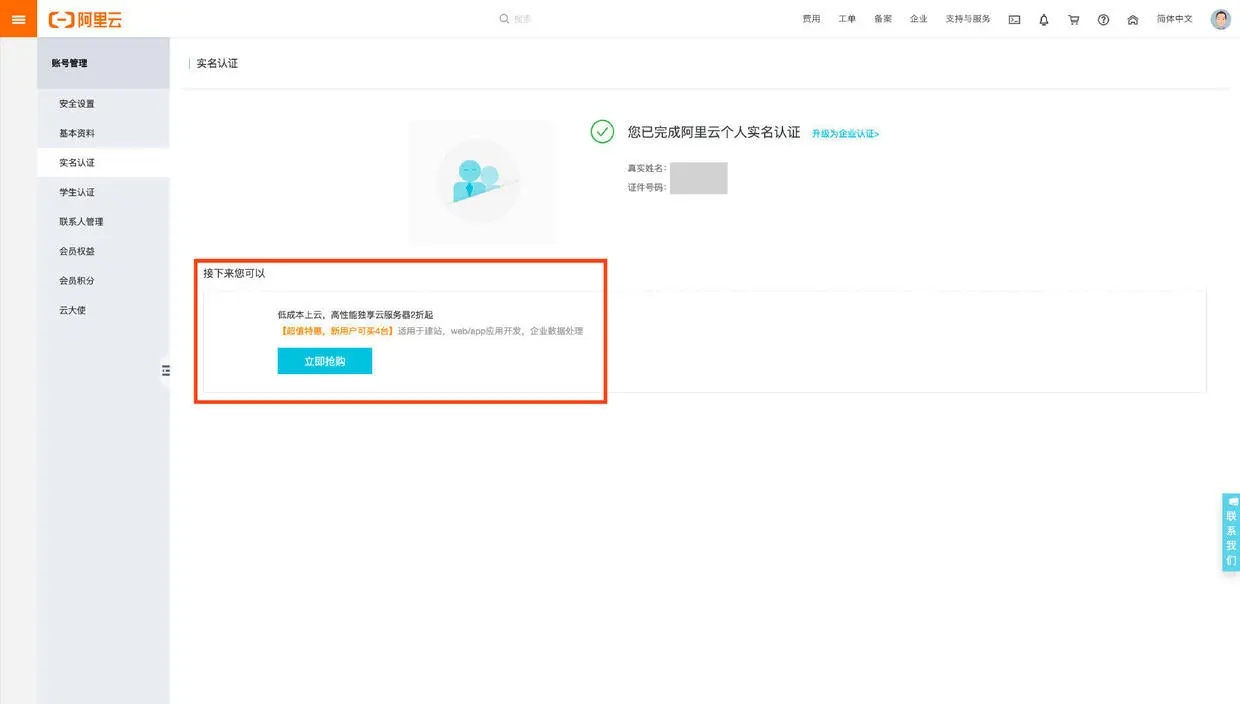Screen dimensions: 1240x704
Task: Open the 简体中文 language dropdown
Action: coord(1174,19)
